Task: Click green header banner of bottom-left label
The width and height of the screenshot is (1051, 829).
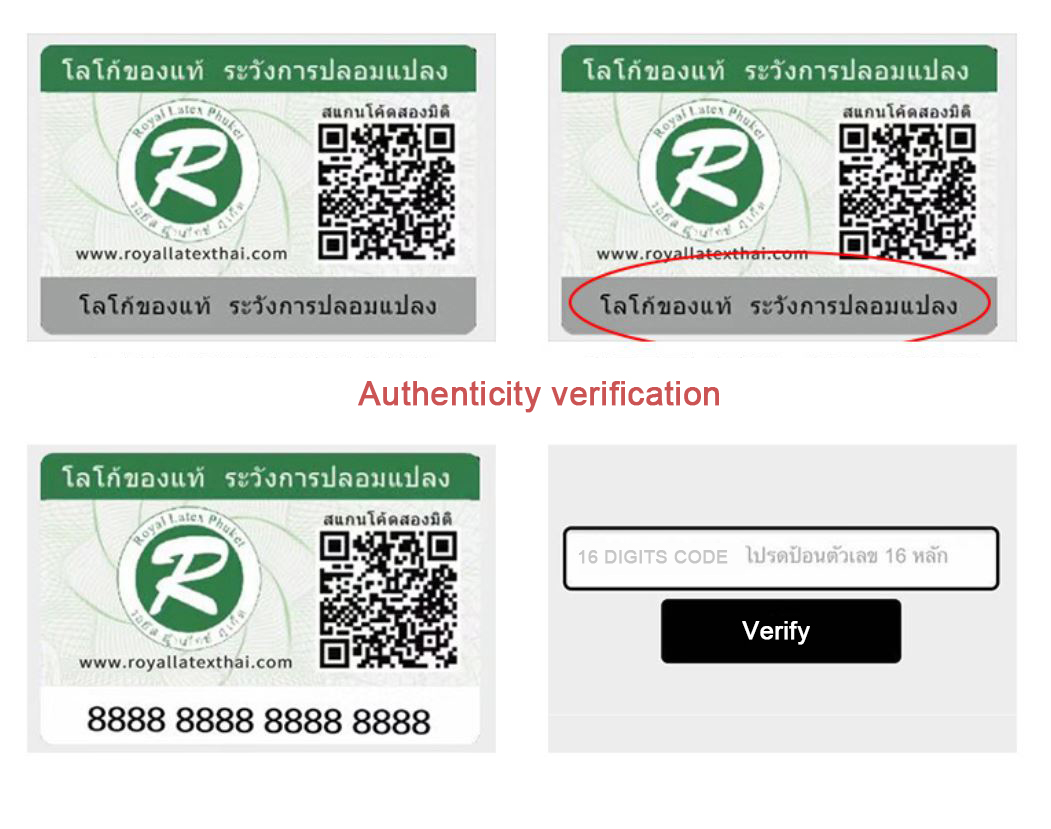Action: tap(260, 476)
